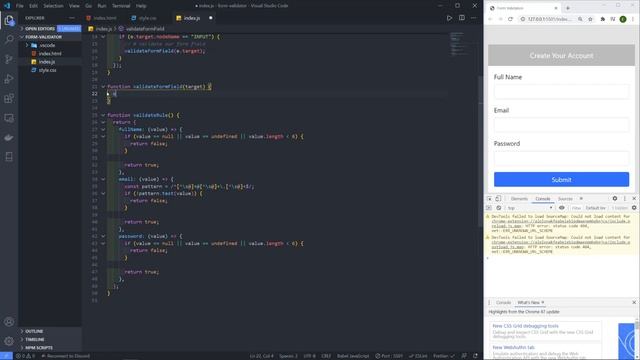Toggle DevTools device toolbar
This screenshot has height=360, width=640.
pos(498,199)
